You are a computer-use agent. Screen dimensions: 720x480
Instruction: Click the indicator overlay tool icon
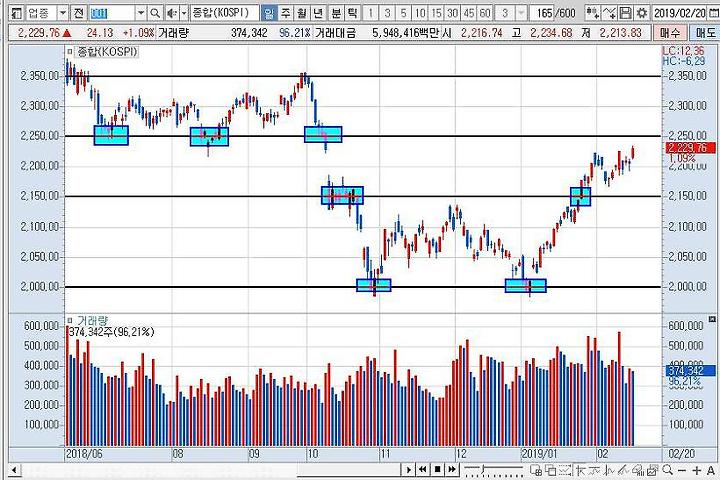[638, 470]
